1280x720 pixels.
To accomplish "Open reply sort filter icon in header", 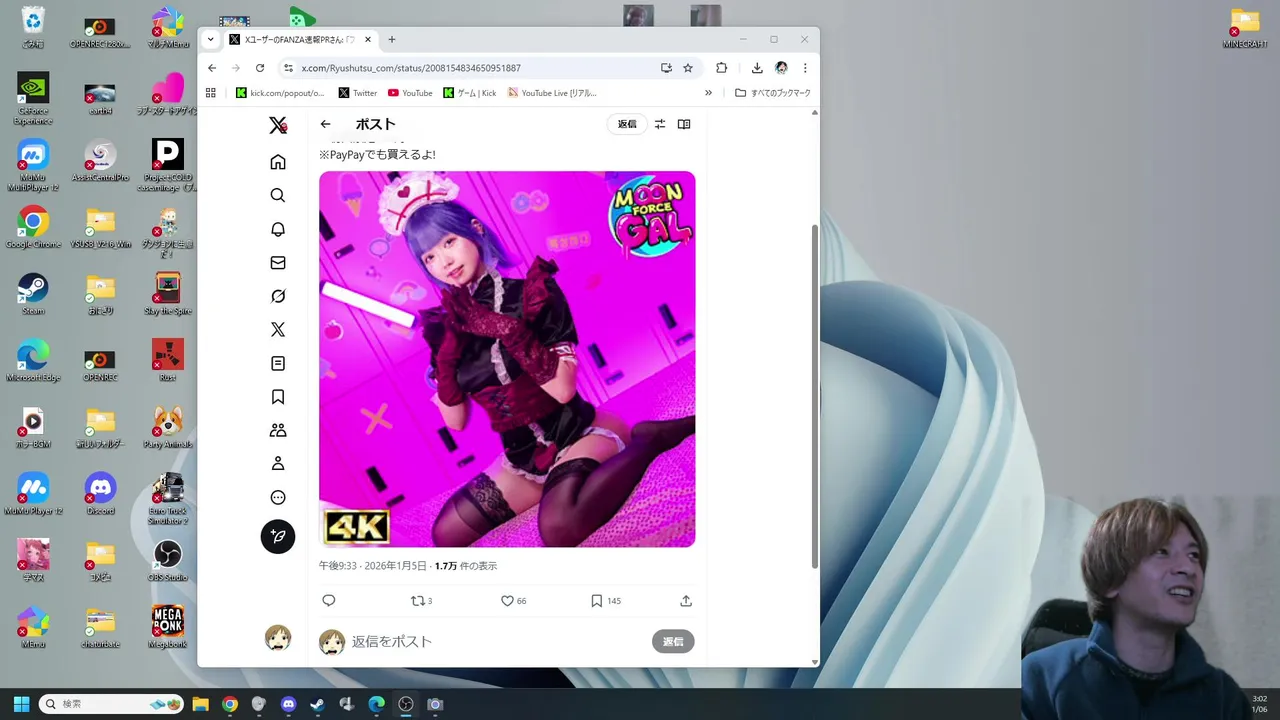I will click(x=660, y=124).
